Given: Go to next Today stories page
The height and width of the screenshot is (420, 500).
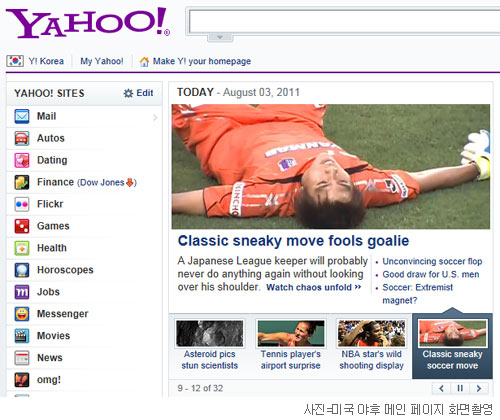Looking at the screenshot, I should click(x=479, y=388).
